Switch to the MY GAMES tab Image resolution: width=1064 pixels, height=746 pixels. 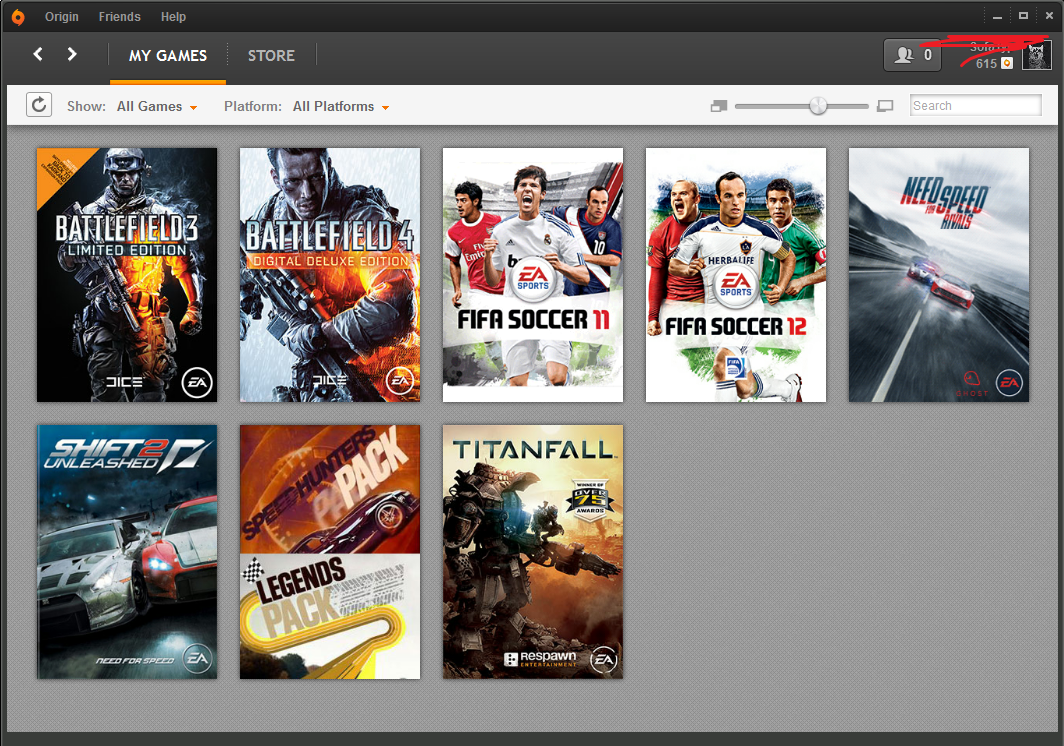point(168,56)
